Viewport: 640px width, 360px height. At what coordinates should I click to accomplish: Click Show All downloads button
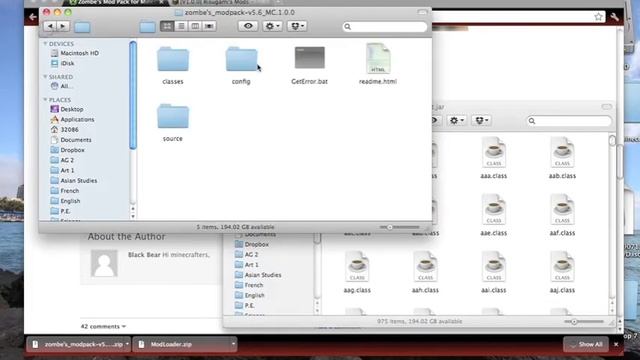(x=585, y=344)
